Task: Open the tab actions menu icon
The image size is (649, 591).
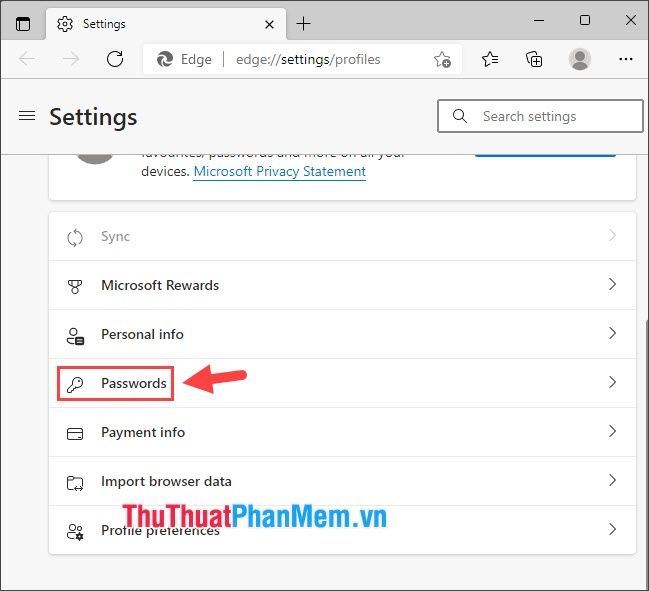Action: 23,24
